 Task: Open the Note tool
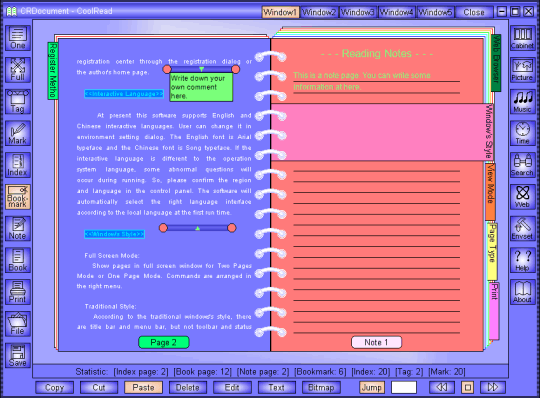(x=18, y=228)
